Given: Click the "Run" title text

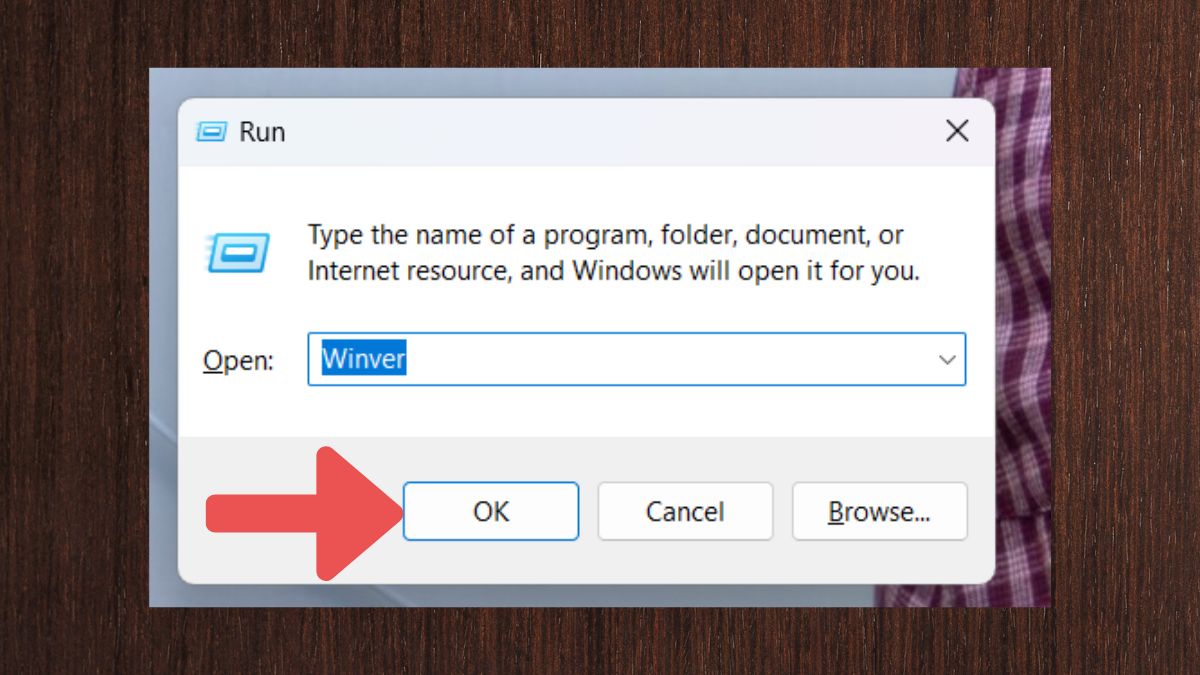Looking at the screenshot, I should coord(262,132).
